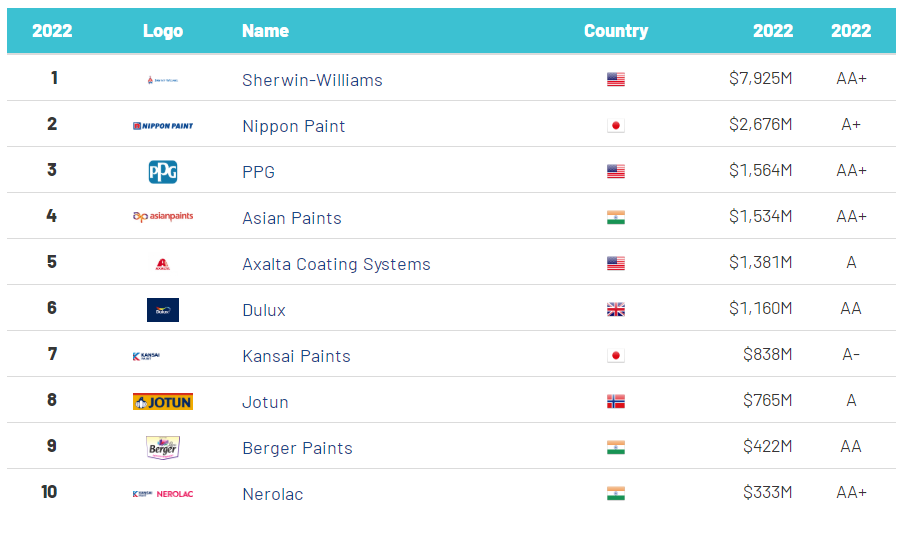Click the Sherwin-Williams logo icon
Viewport: 899px width, 537px height.
[163, 80]
